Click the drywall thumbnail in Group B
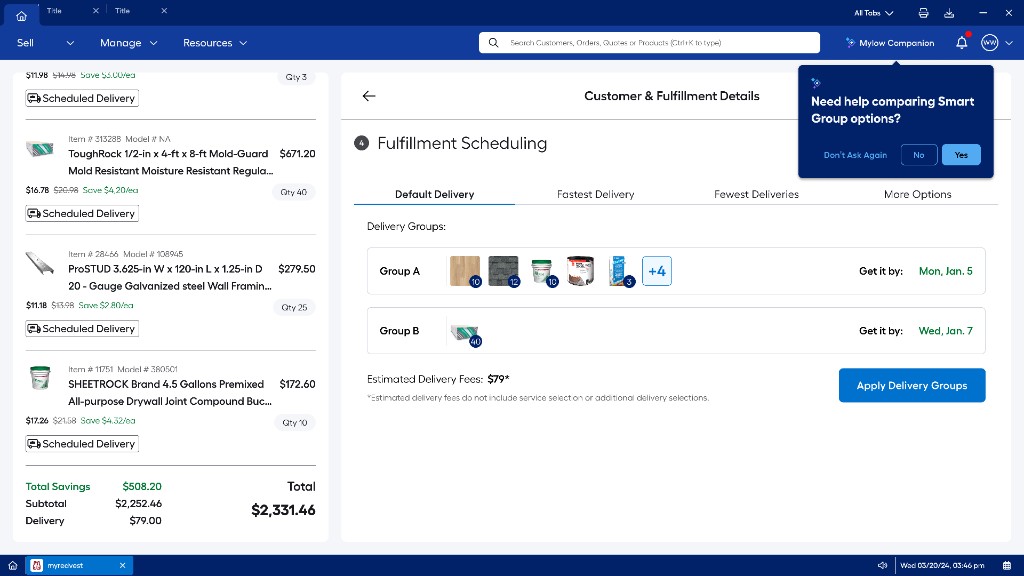1024x576 pixels. pos(465,332)
